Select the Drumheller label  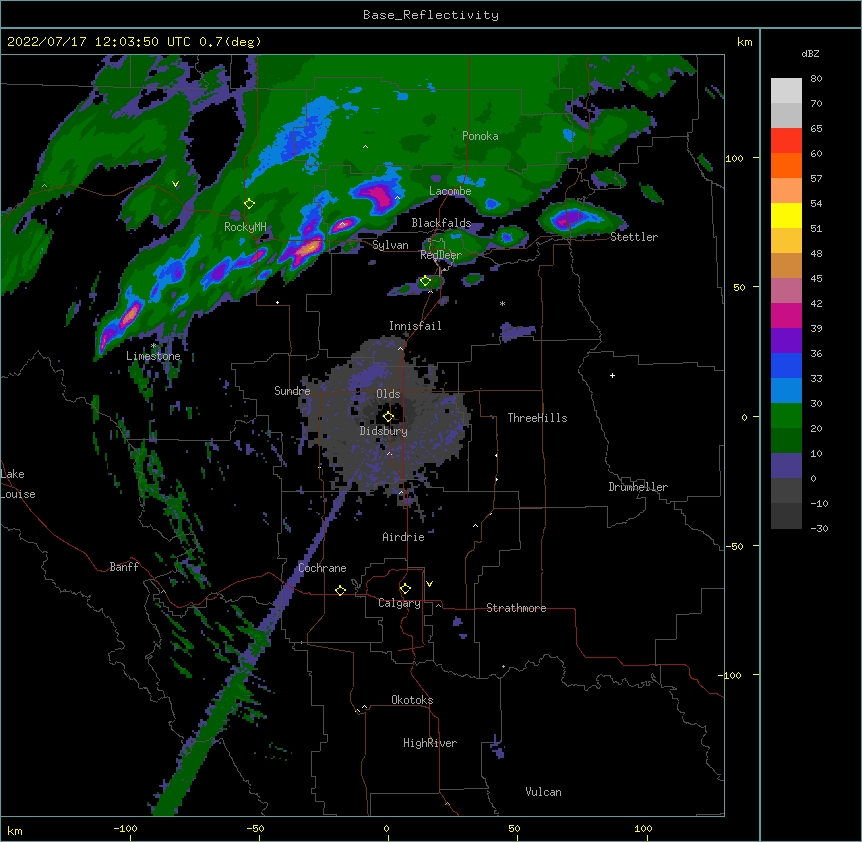point(638,487)
